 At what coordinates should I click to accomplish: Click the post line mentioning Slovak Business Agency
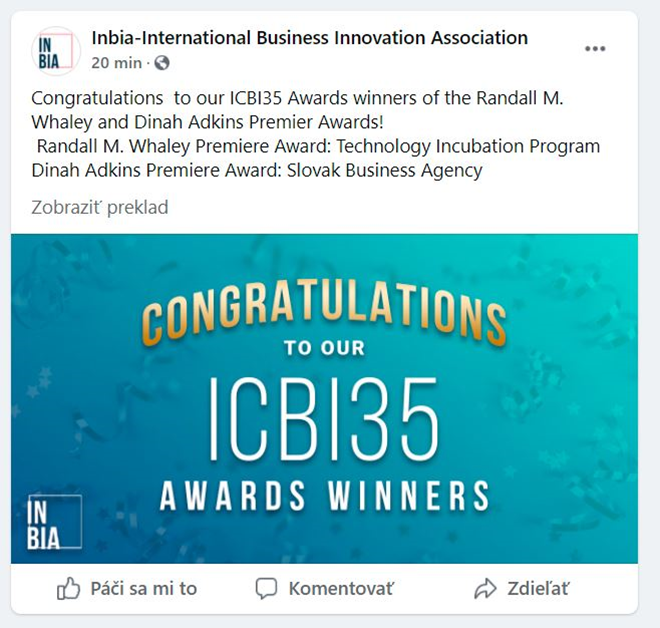(x=257, y=170)
